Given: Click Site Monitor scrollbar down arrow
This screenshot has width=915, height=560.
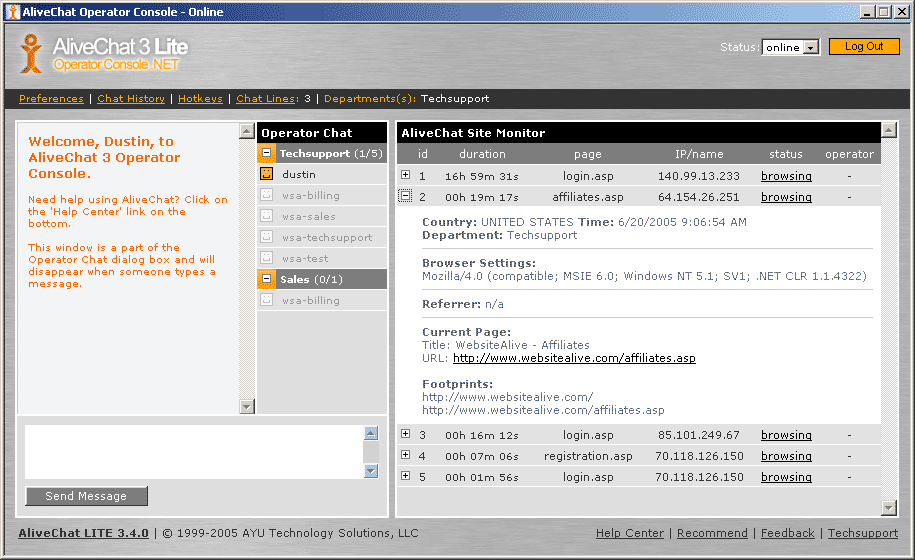Looking at the screenshot, I should click(889, 508).
